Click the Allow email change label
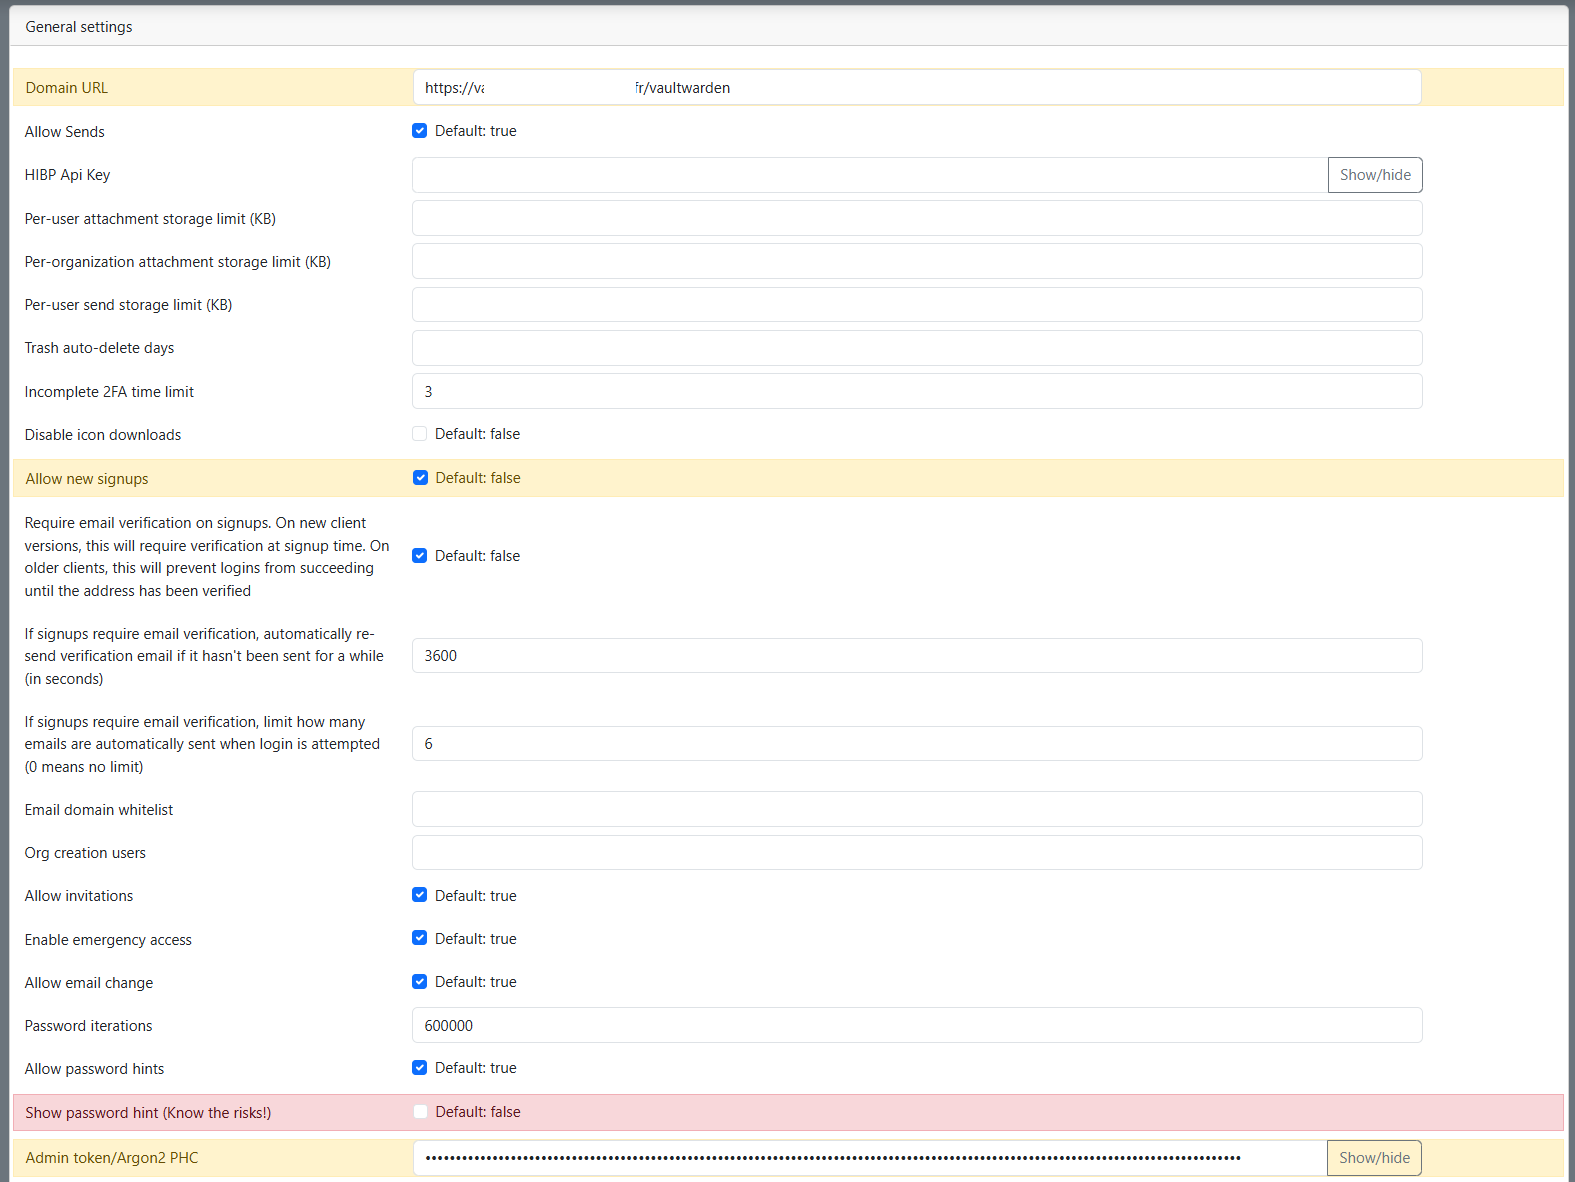1575x1182 pixels. (89, 983)
